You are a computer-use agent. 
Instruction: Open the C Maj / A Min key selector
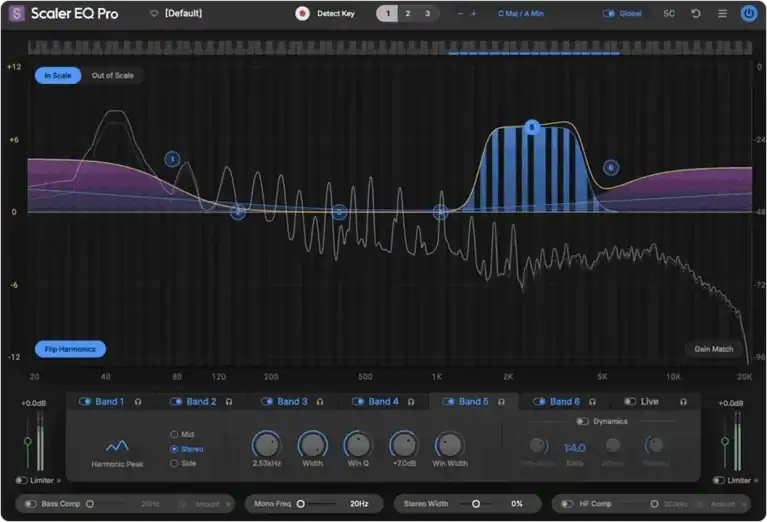coord(521,14)
